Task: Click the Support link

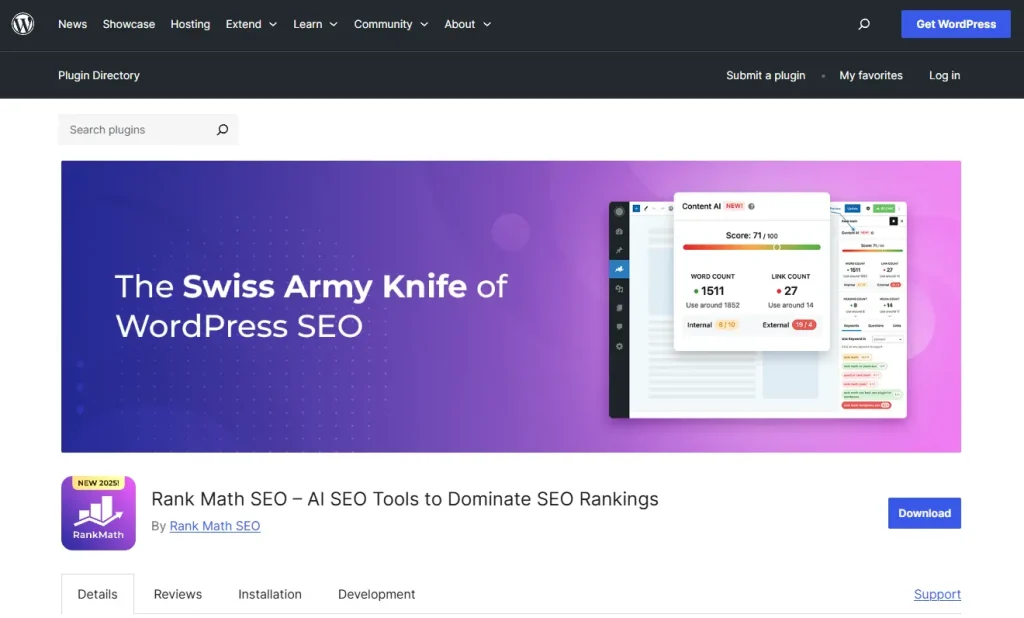Action: point(937,594)
